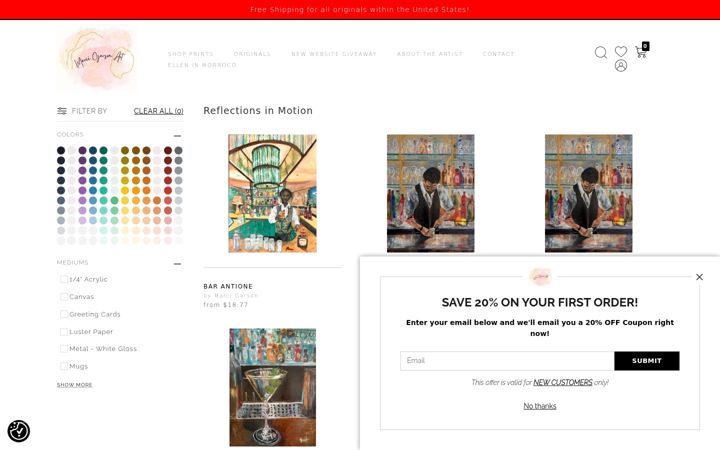Select the dark red swatch in top row

(168, 150)
